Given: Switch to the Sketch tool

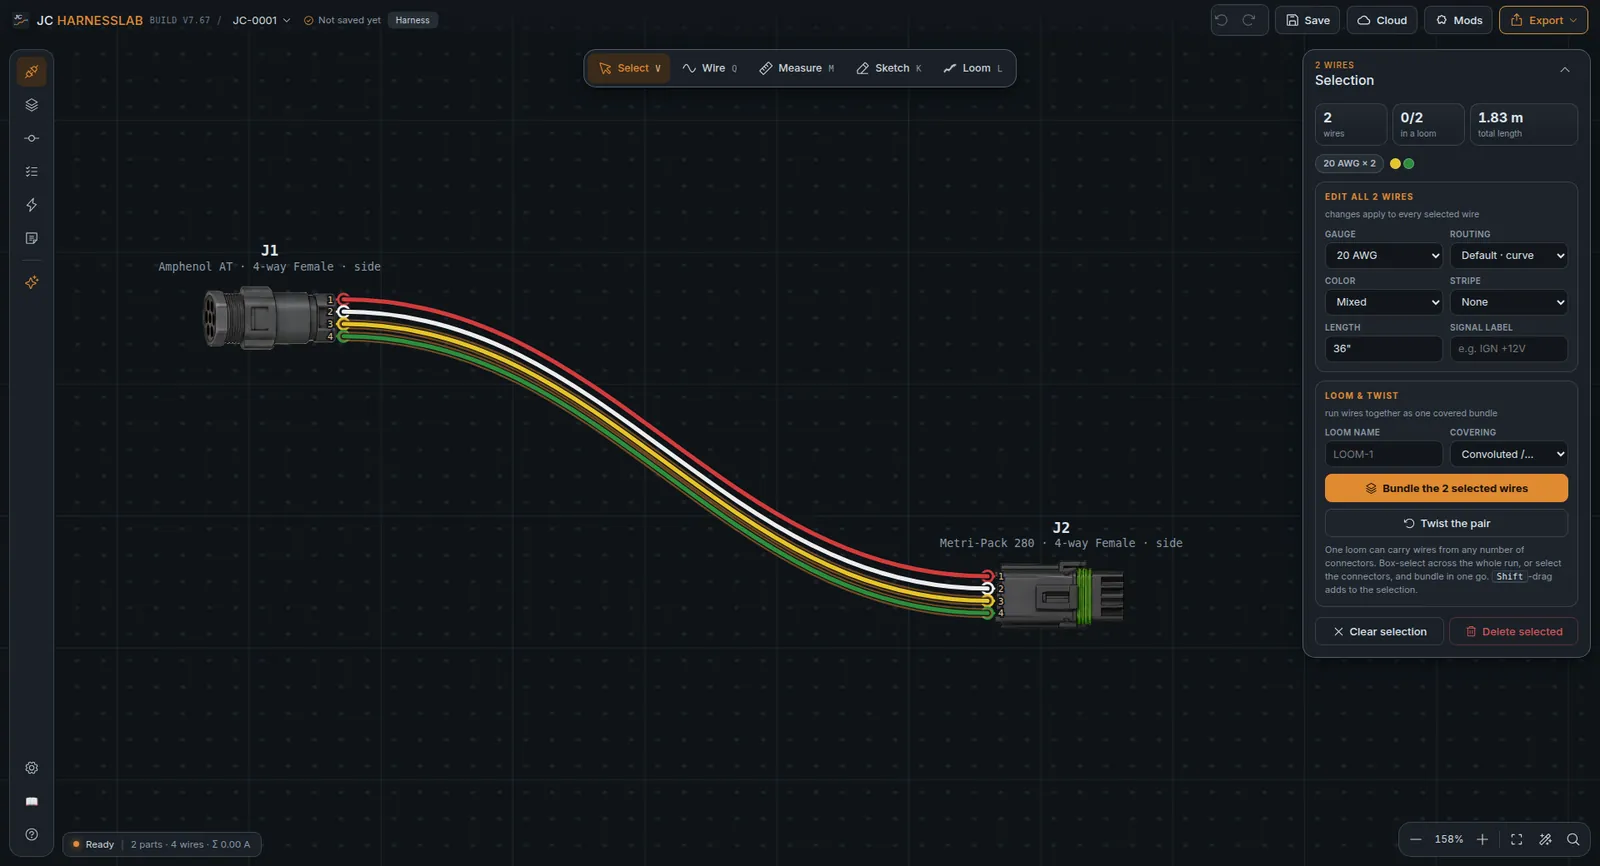Looking at the screenshot, I should coord(889,68).
